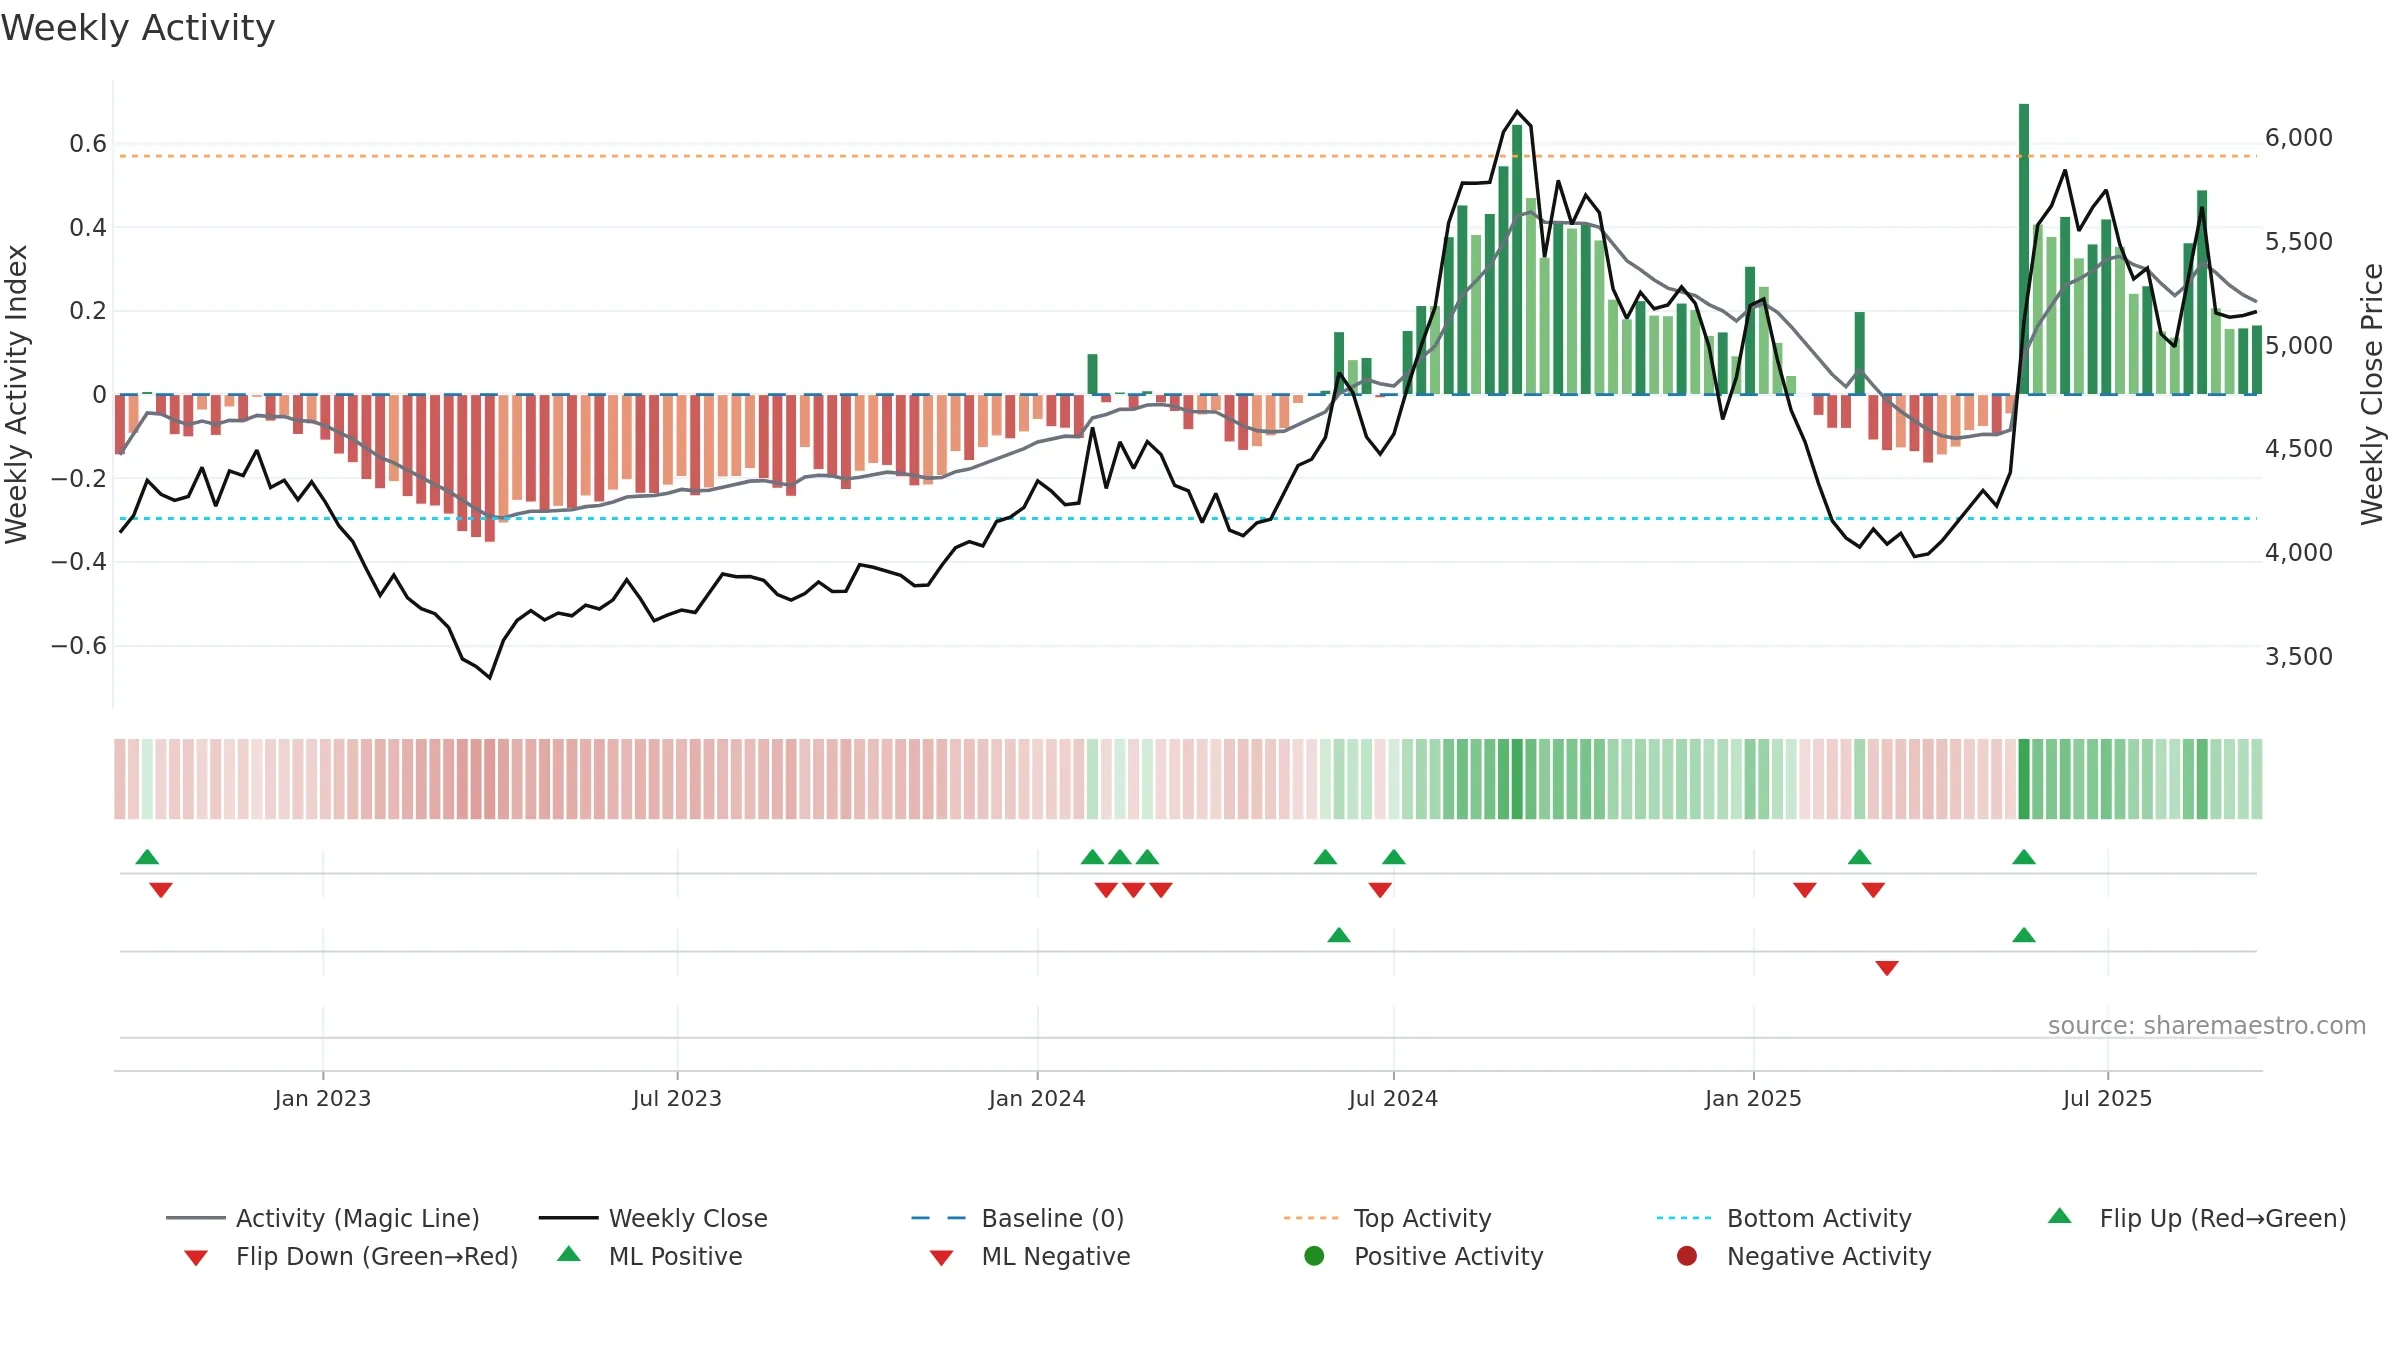Click the Jan 2023 x-axis label
The width and height of the screenshot is (2400, 1350).
click(323, 1098)
